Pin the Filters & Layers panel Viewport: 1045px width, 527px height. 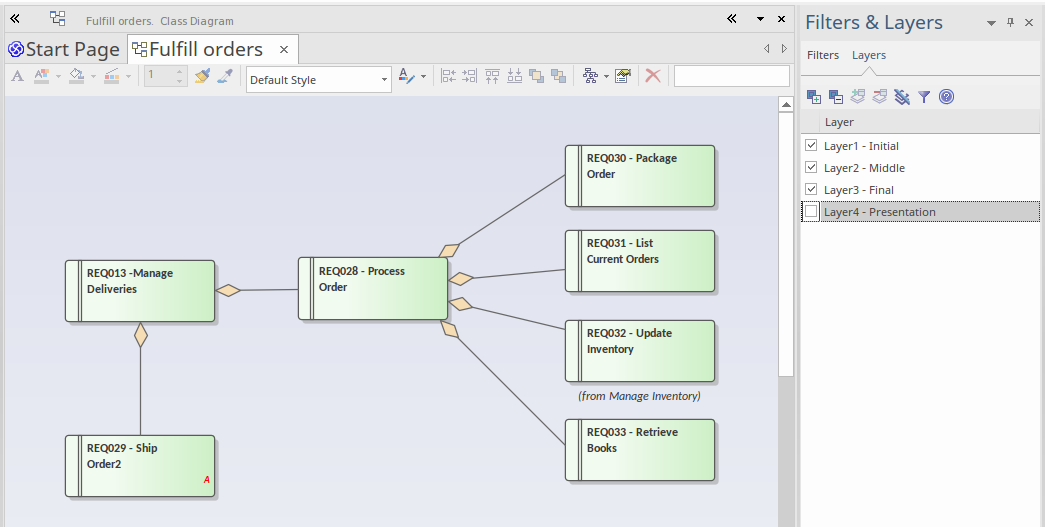tap(1011, 23)
